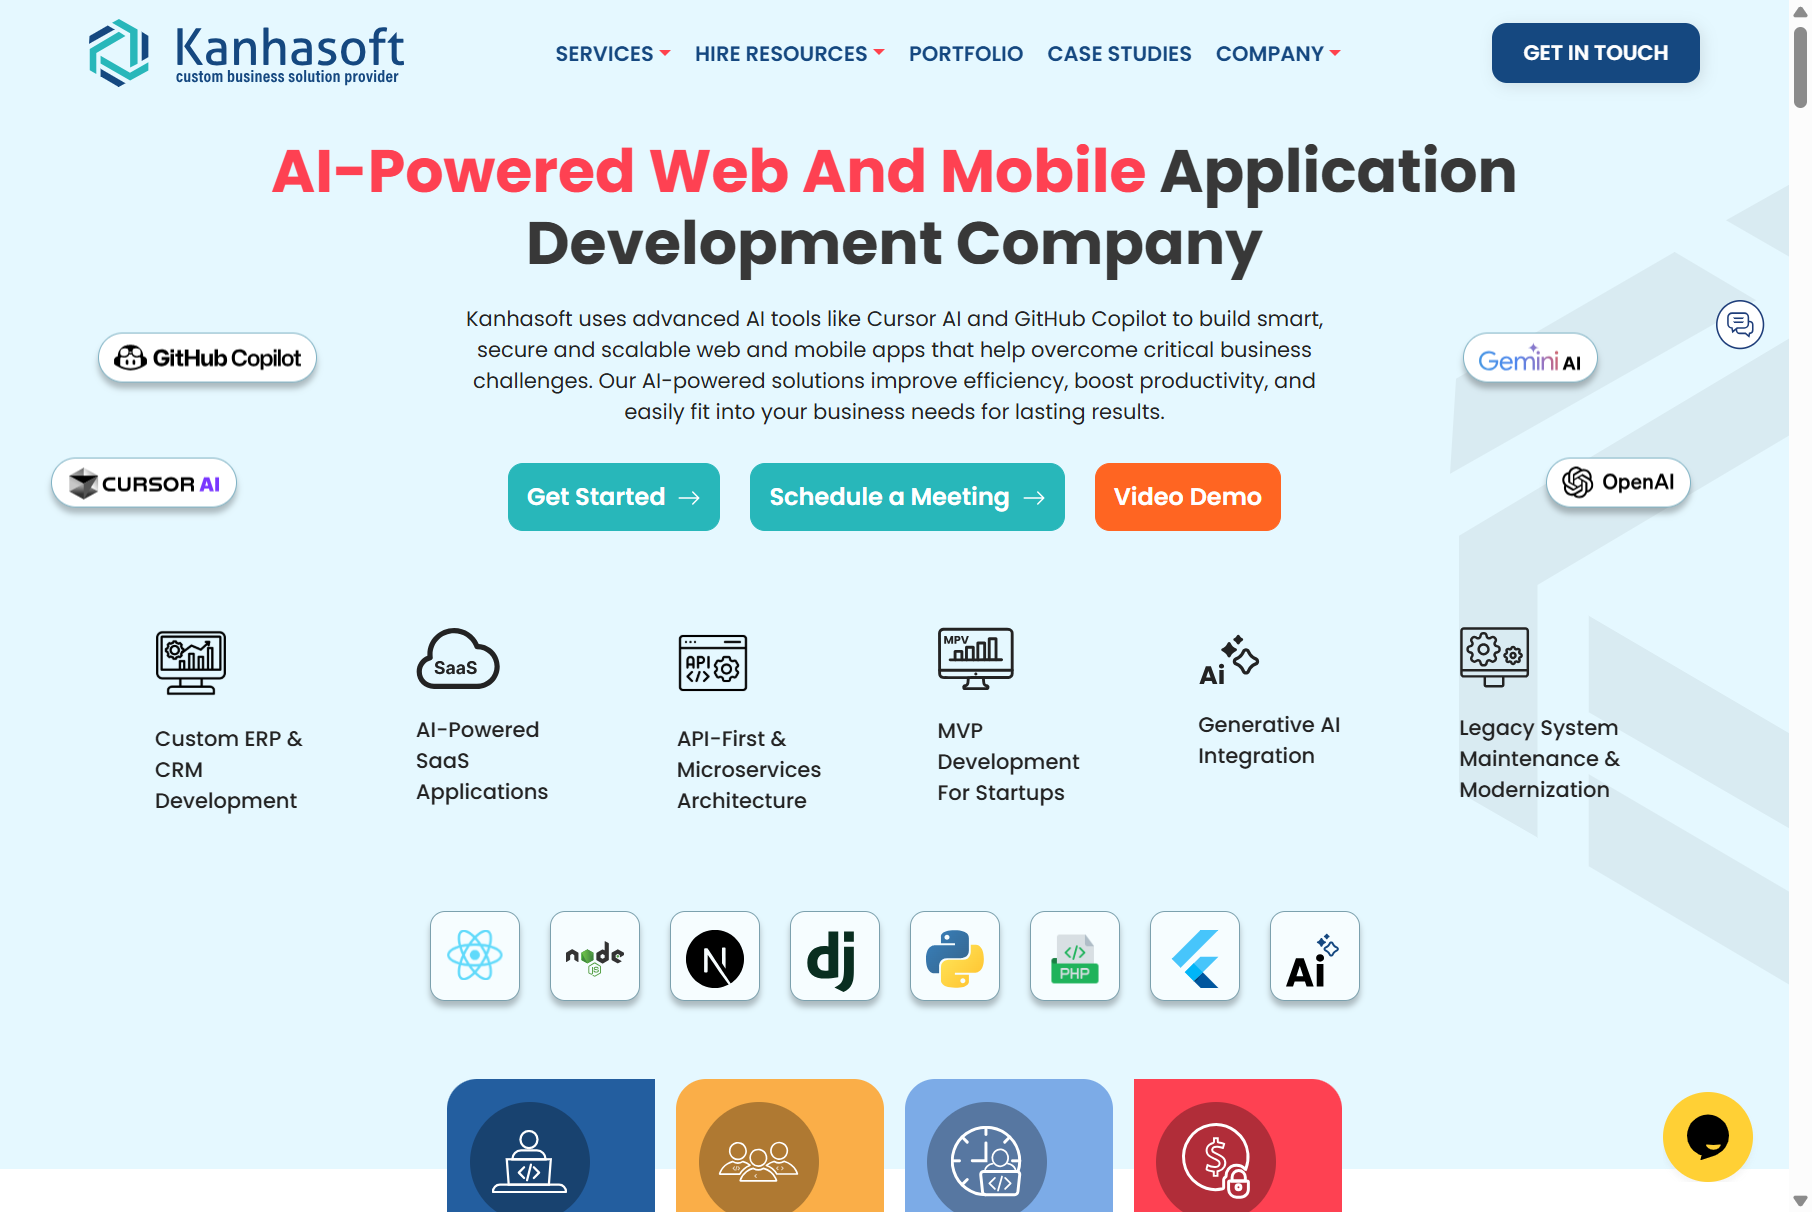This screenshot has height=1212, width=1812.
Task: Select the Node.js technology icon
Action: [595, 956]
